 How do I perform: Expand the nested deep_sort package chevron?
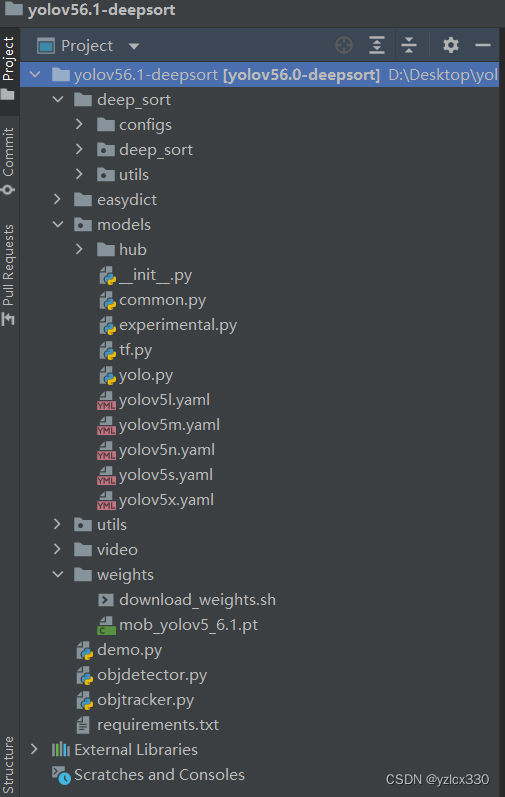coord(79,149)
